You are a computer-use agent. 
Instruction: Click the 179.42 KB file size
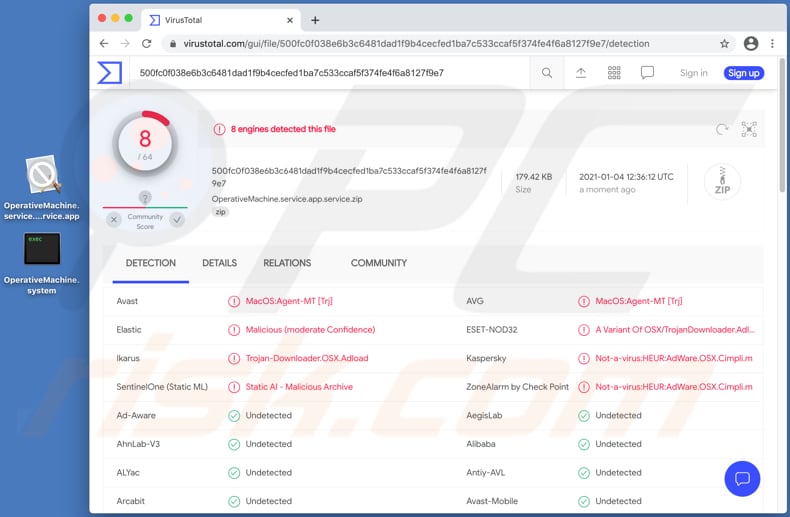point(534,177)
